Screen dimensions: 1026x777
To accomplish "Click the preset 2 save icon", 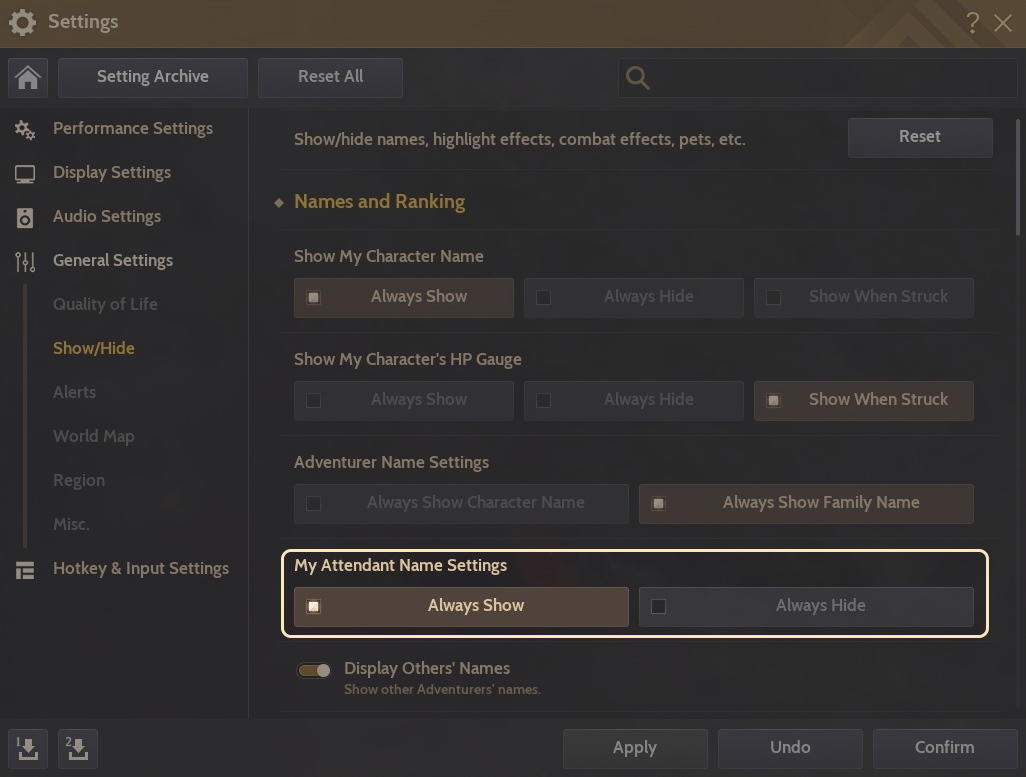I will (x=78, y=748).
